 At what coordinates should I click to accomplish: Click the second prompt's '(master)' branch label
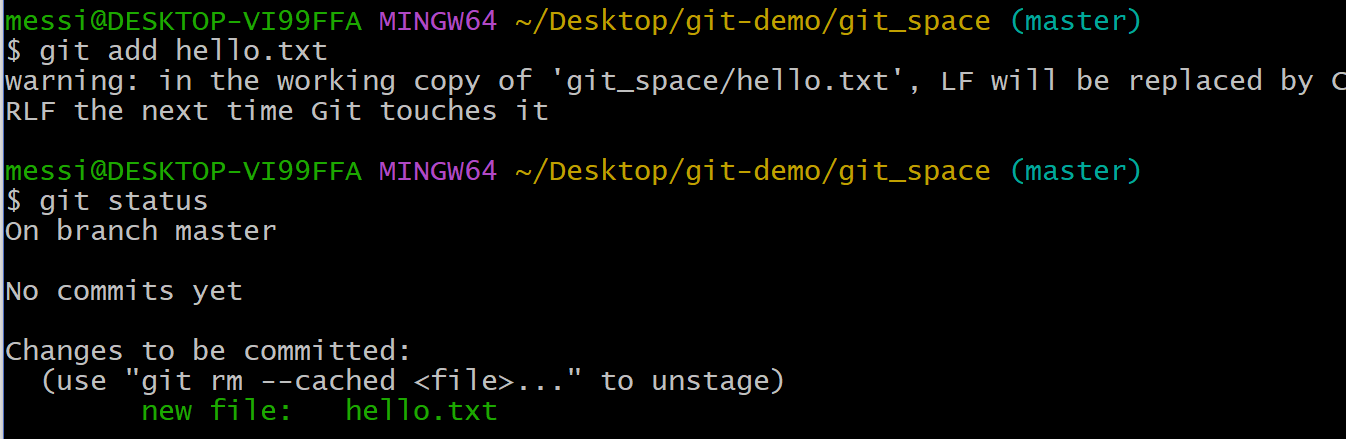tap(1075, 171)
